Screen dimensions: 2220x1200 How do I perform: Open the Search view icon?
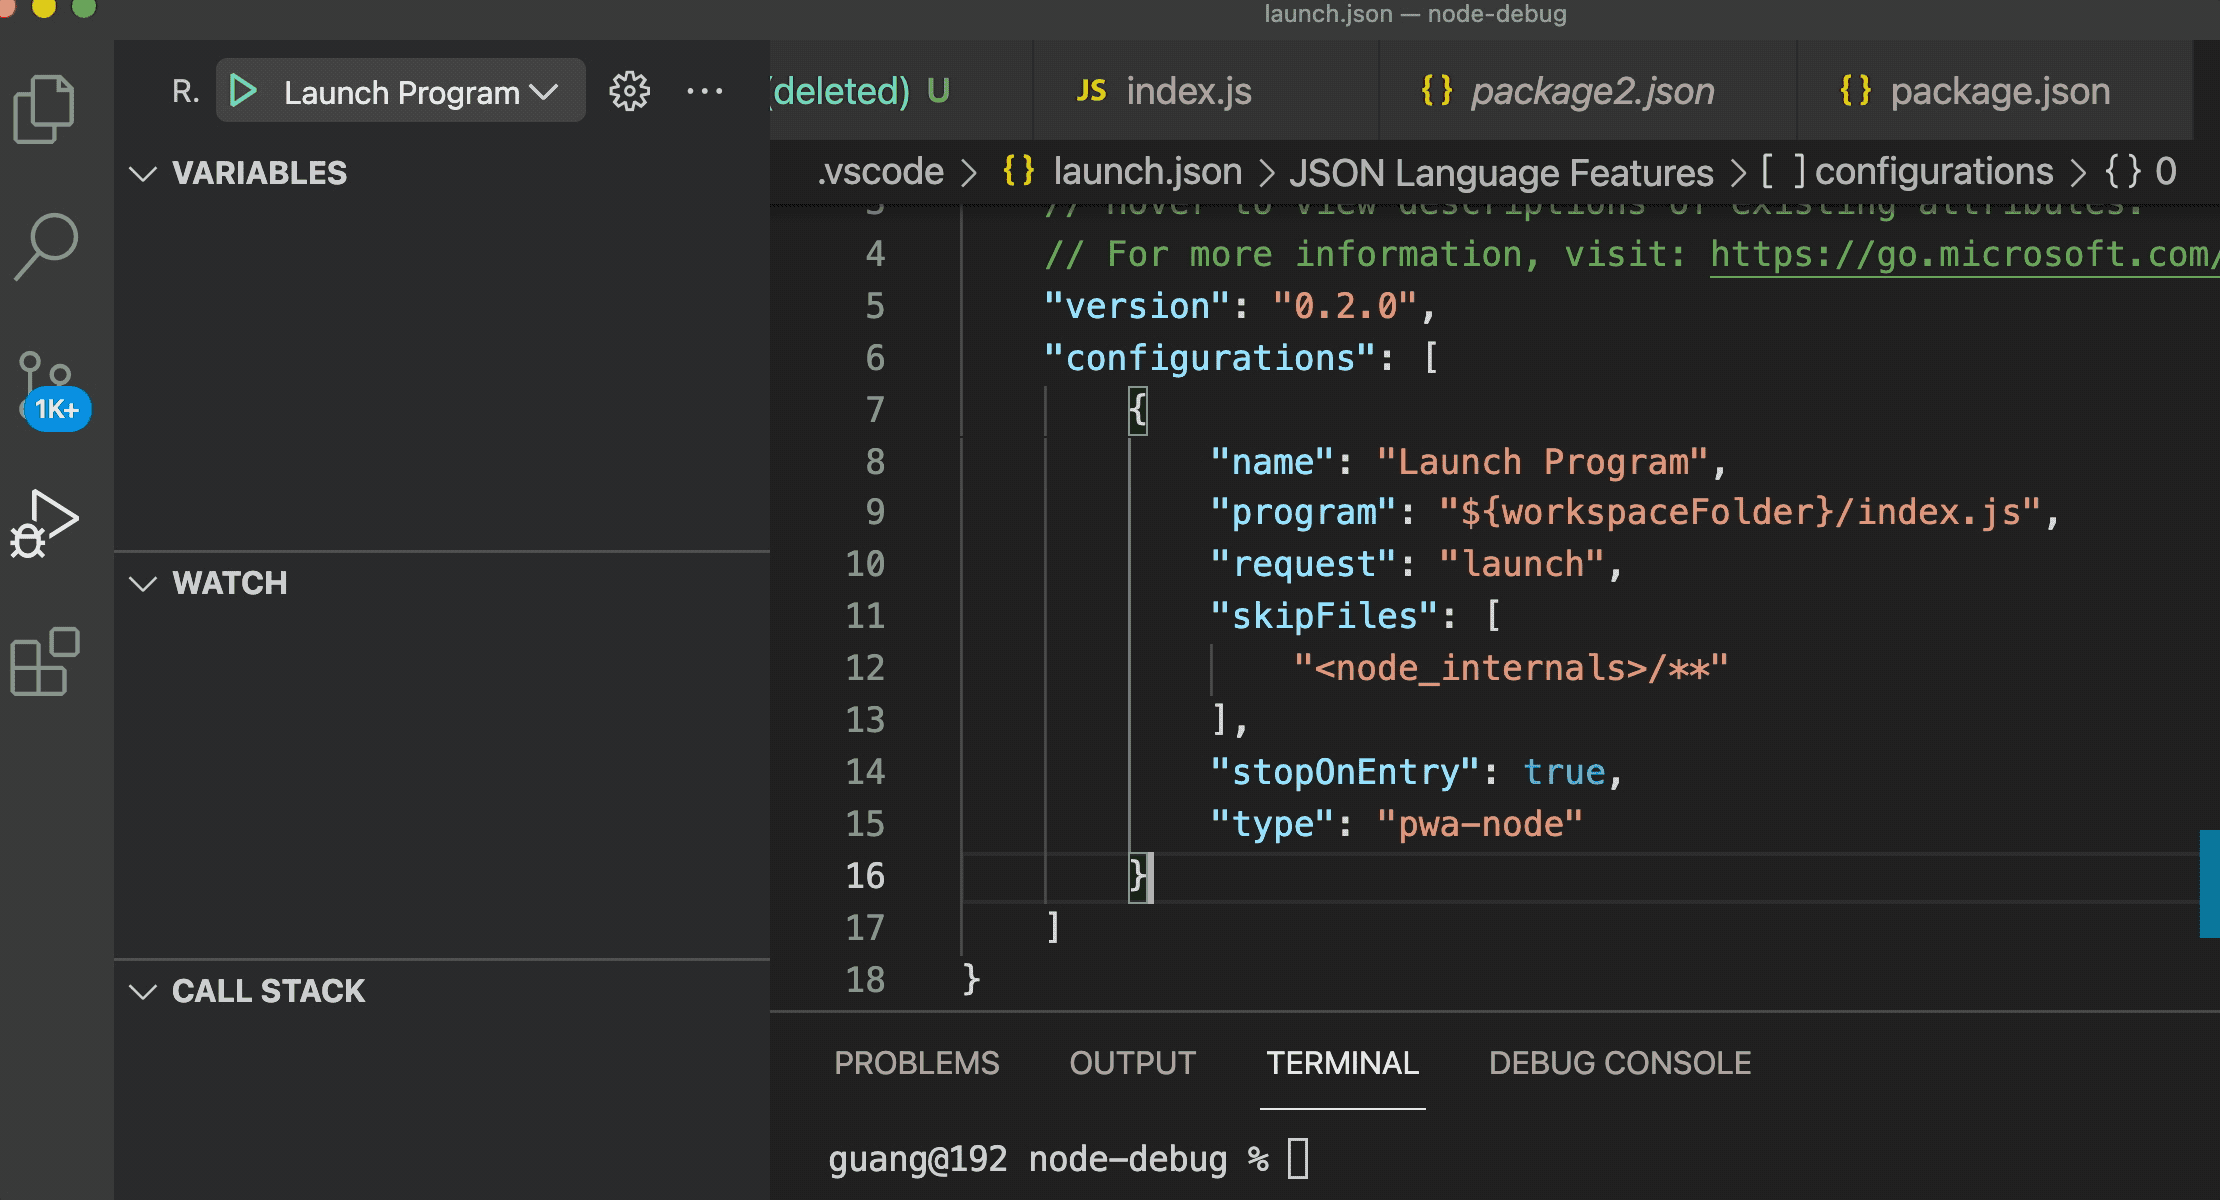[46, 246]
